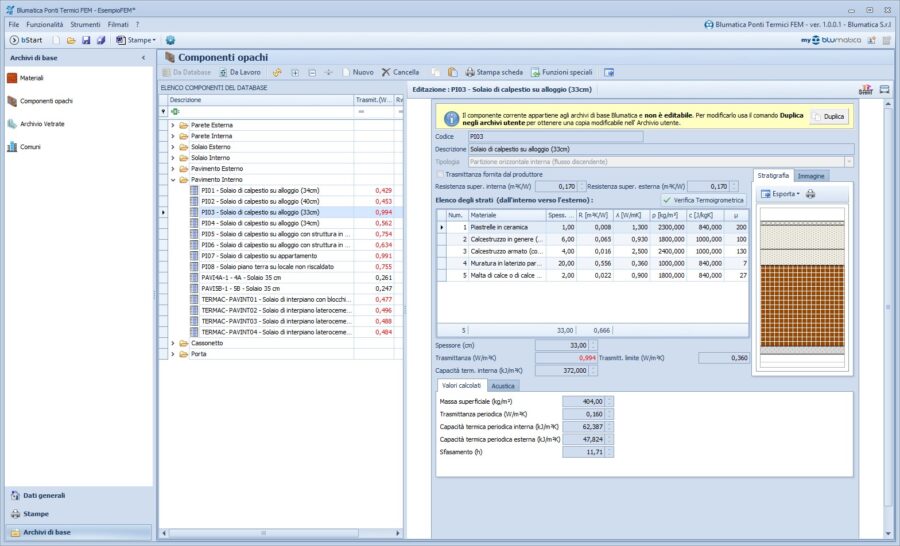Switch to the Acustica tab
This screenshot has width=900, height=546.
tap(503, 385)
